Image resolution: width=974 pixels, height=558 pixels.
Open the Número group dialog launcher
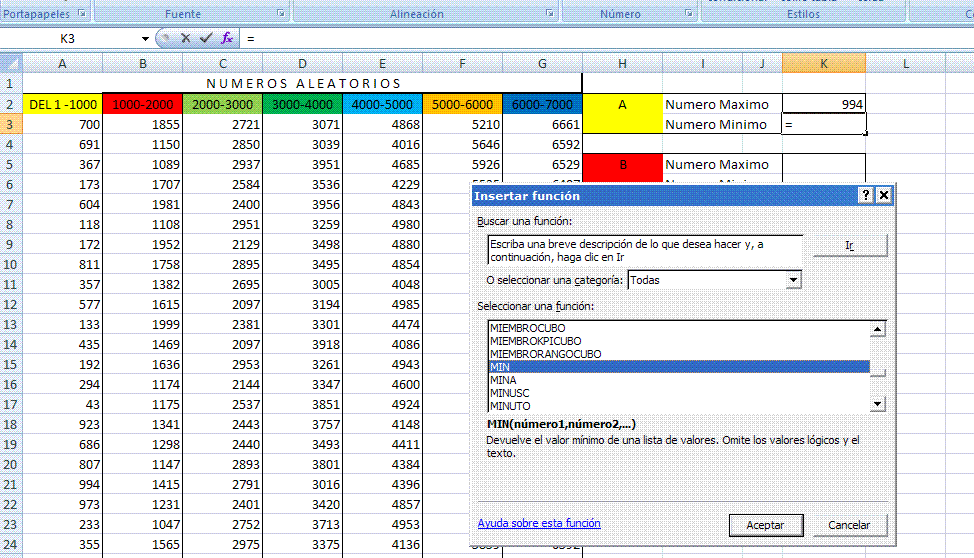688,14
